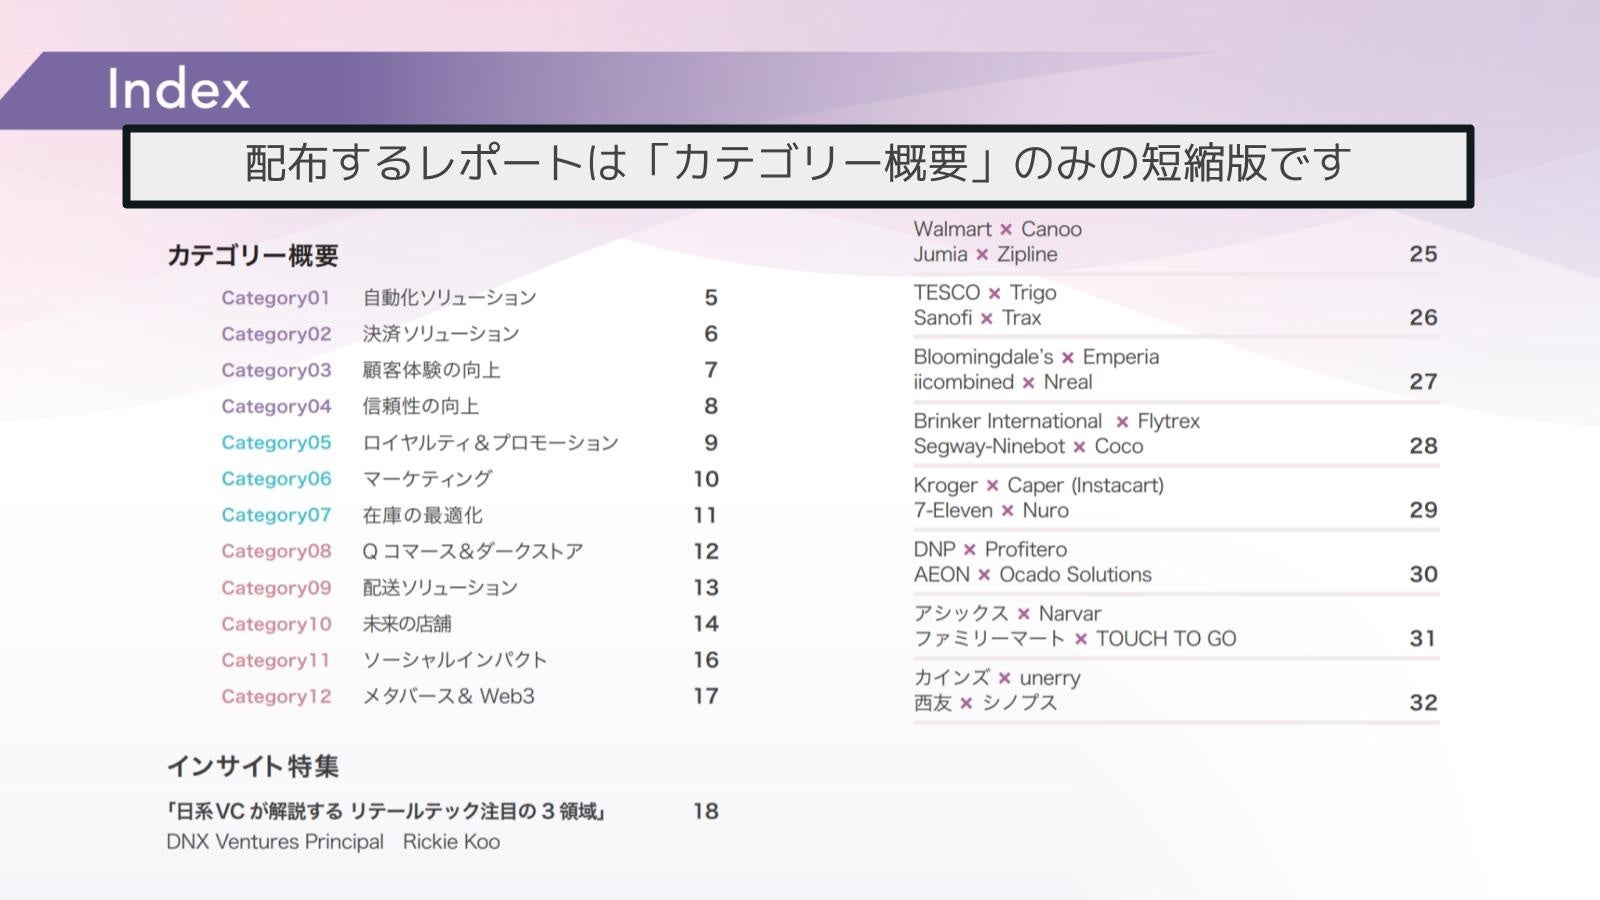Click the Category10 label
The image size is (1600, 900).
(x=276, y=624)
